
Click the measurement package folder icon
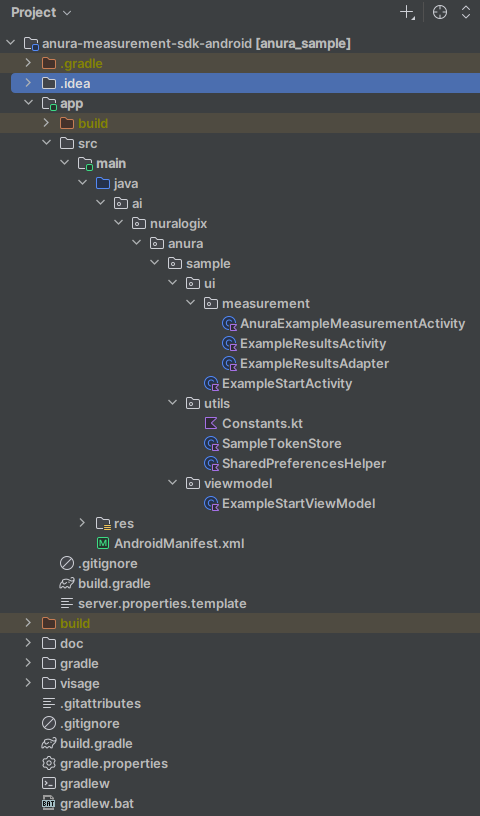pyautogui.click(x=211, y=303)
